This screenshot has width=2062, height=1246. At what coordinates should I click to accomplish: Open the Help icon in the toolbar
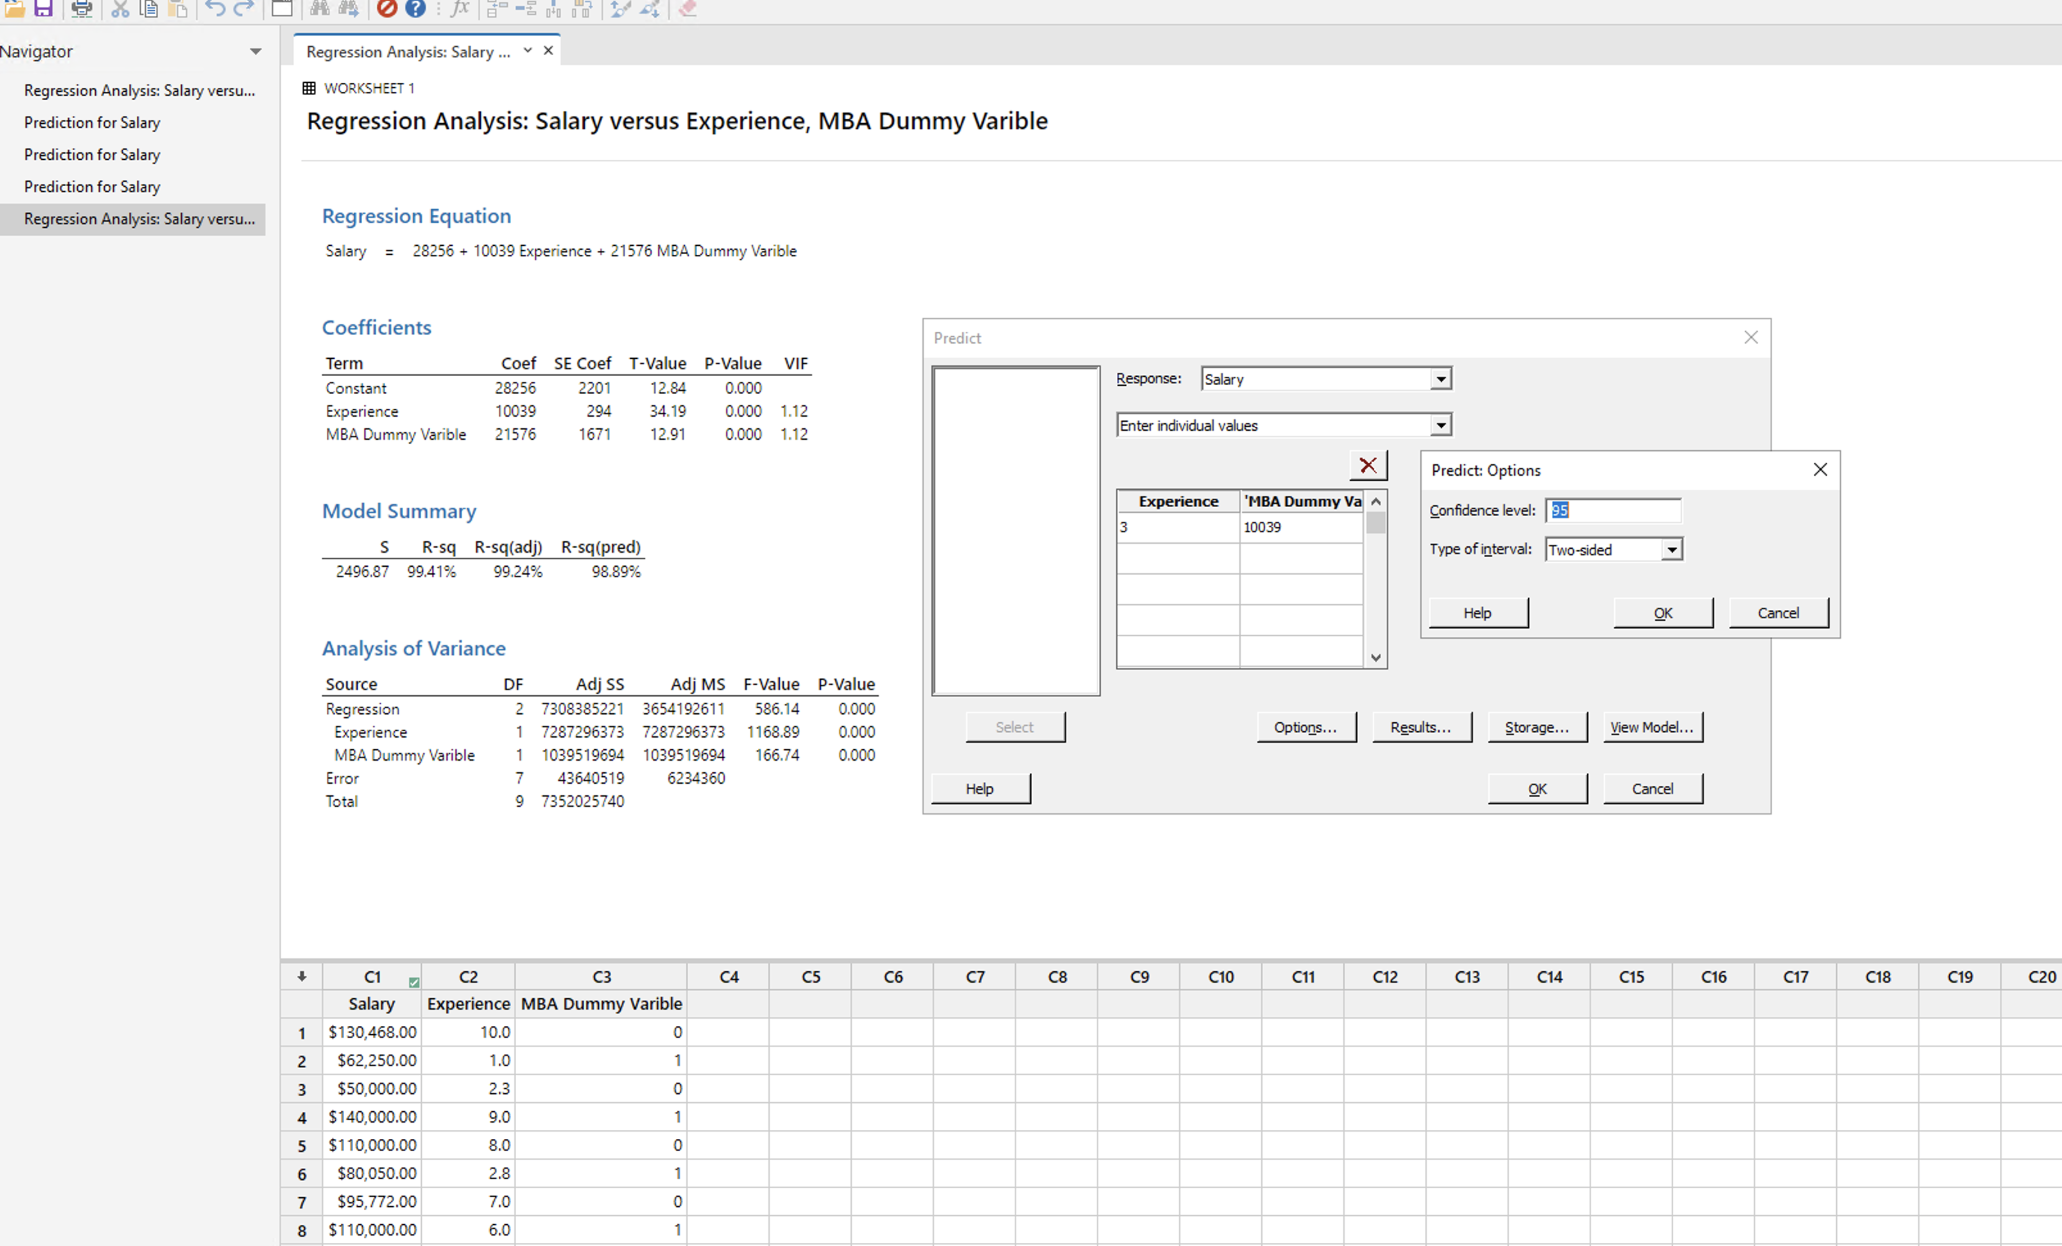click(415, 9)
